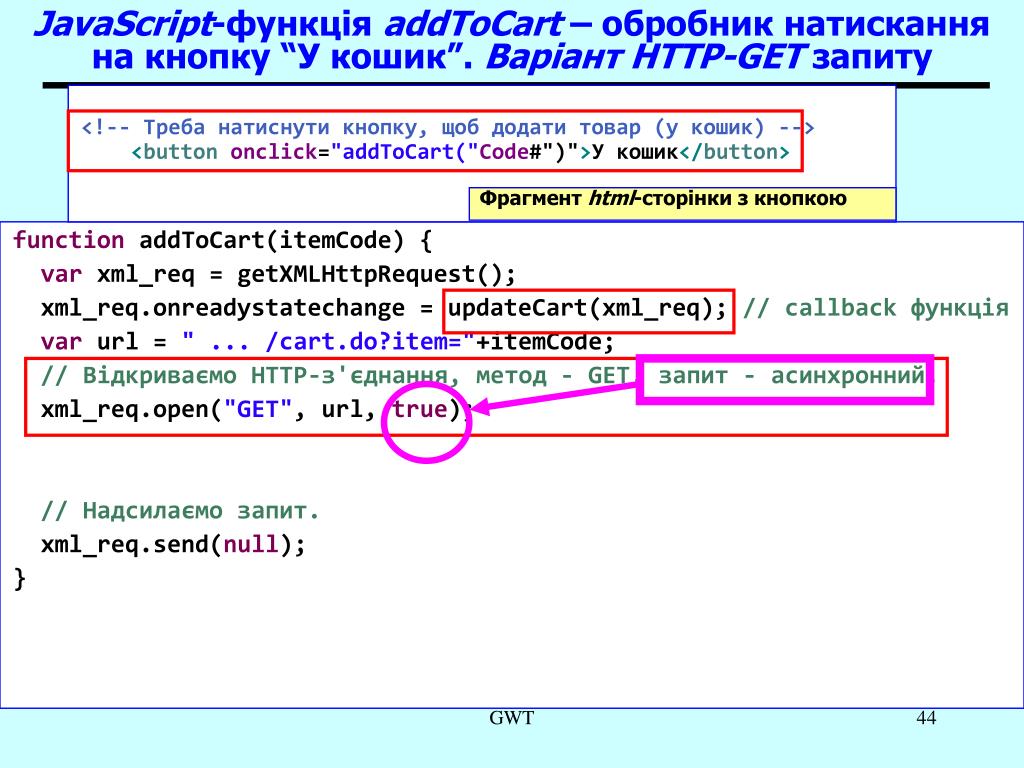Click comment '// Надсилаємо запит.'
1024x768 pixels.
click(x=180, y=511)
